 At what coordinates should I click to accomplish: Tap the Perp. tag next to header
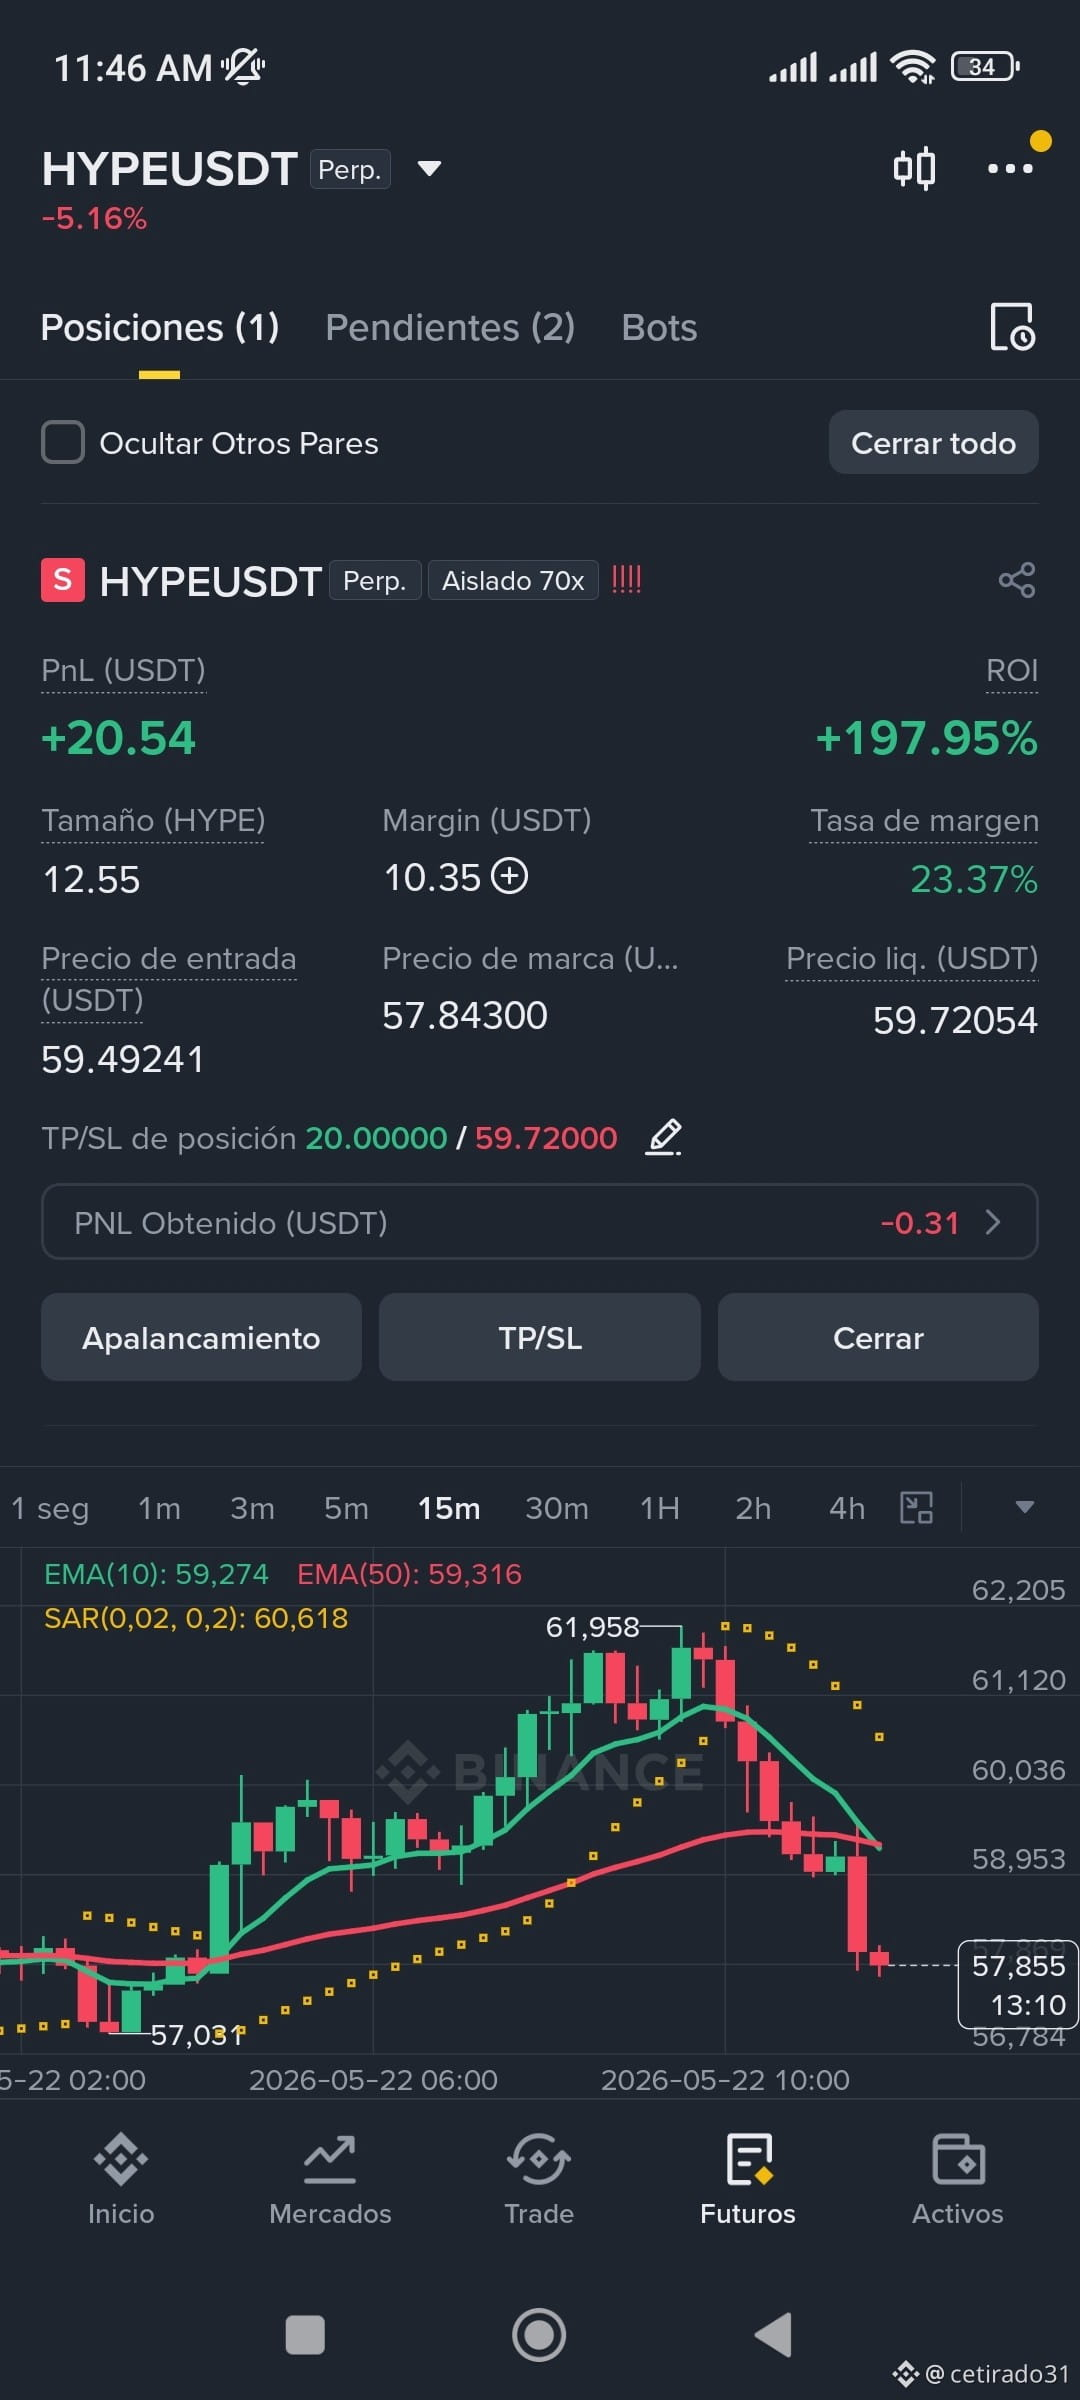coord(349,169)
